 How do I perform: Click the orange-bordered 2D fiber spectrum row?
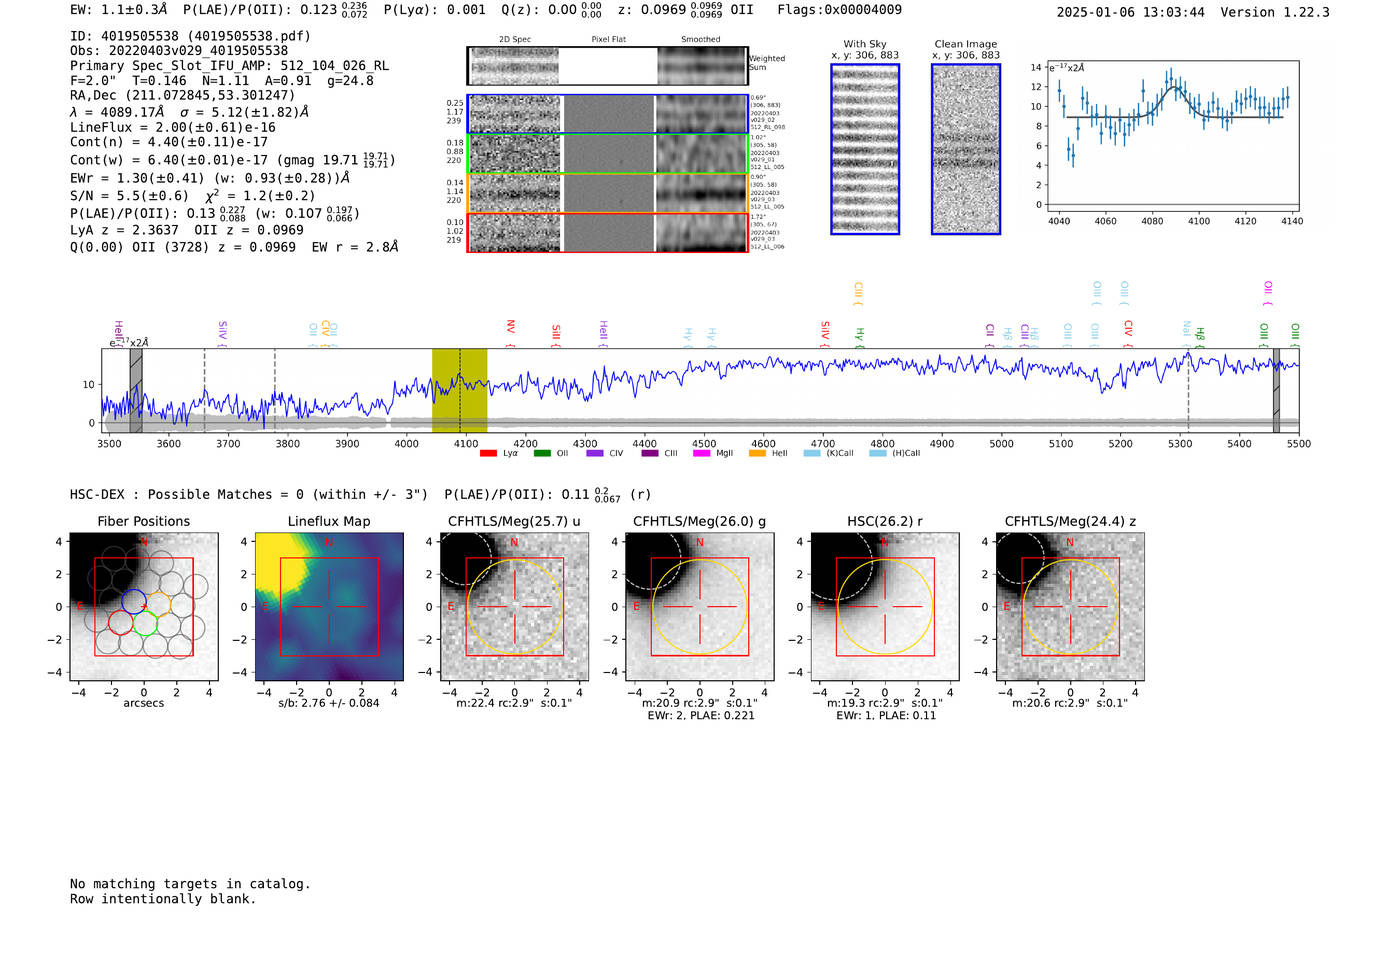point(608,193)
